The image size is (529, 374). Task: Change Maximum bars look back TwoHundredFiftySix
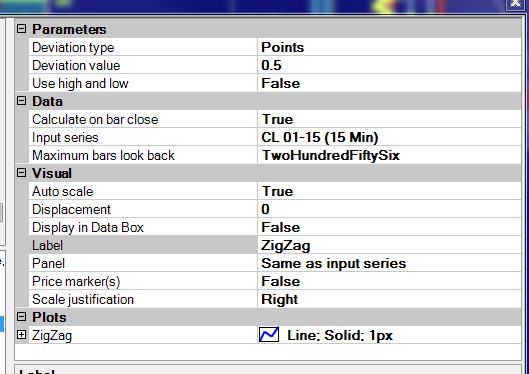tap(389, 155)
